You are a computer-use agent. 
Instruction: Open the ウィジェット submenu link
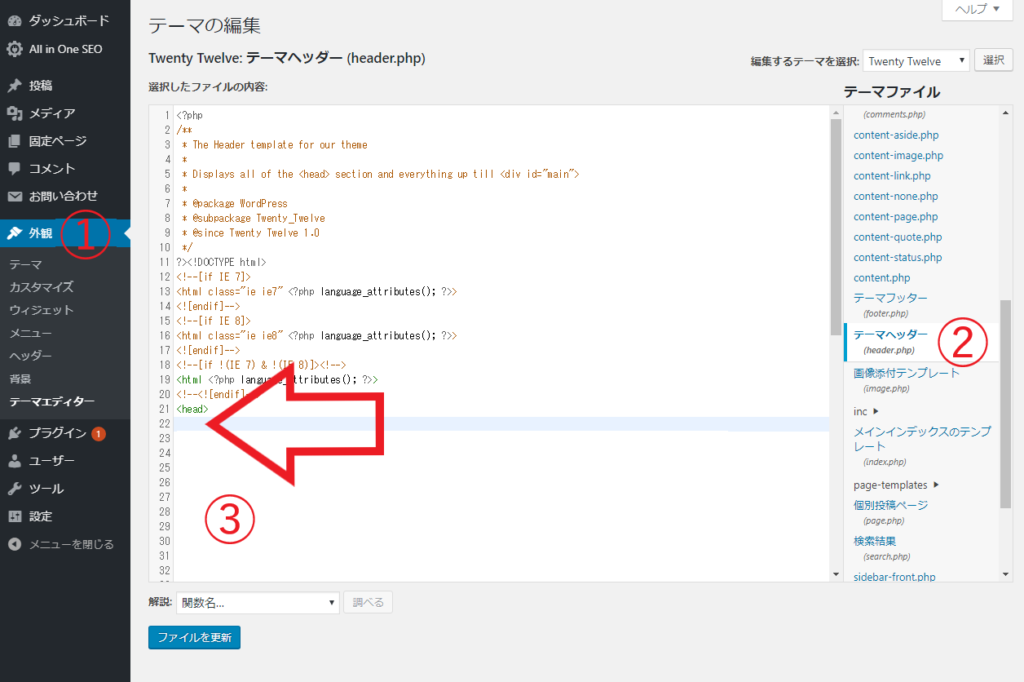(41, 310)
